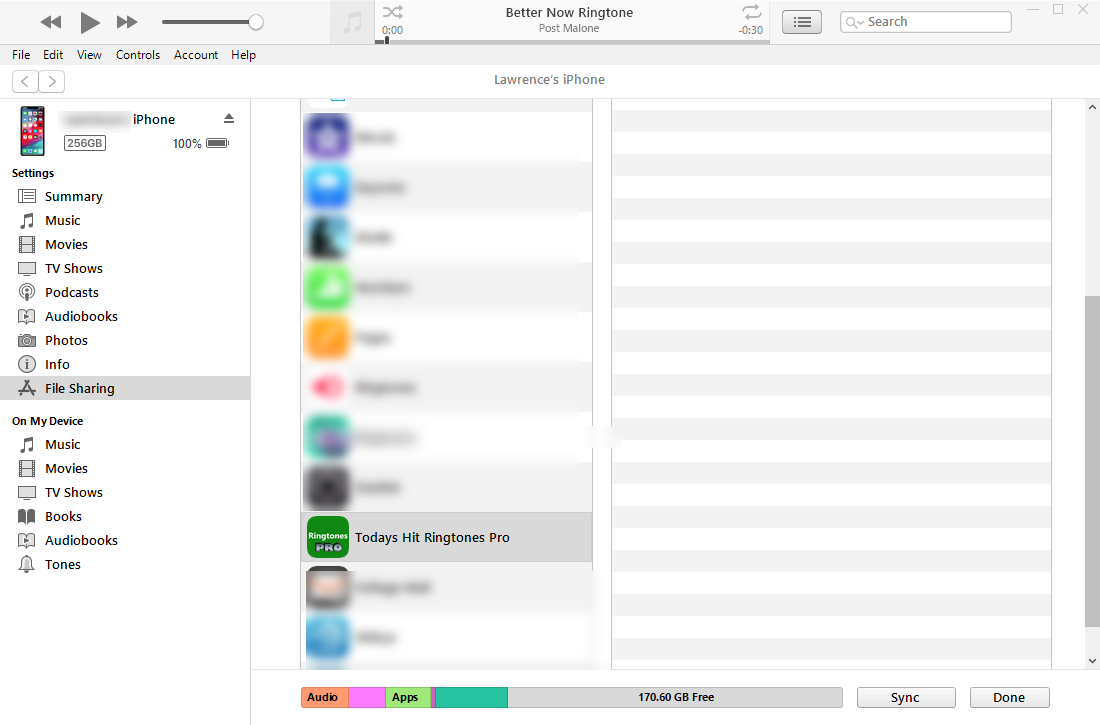Select Music under Settings
Viewport: 1100px width, 725px height.
(x=125, y=220)
